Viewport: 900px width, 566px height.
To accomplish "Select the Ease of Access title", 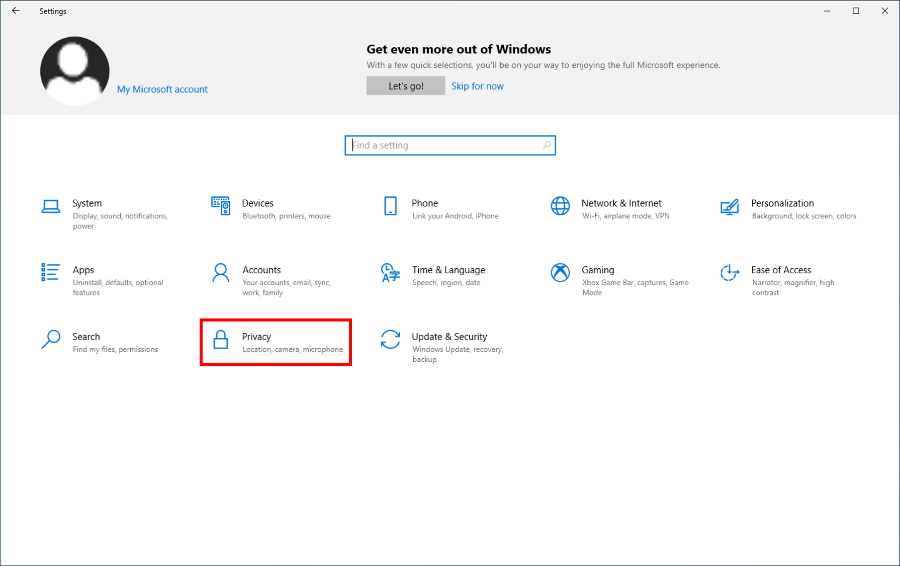I will tap(781, 270).
